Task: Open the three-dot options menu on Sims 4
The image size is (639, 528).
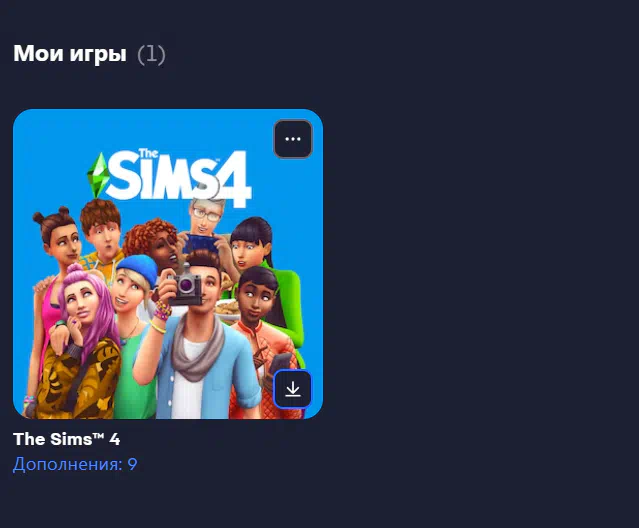Action: pos(293,139)
